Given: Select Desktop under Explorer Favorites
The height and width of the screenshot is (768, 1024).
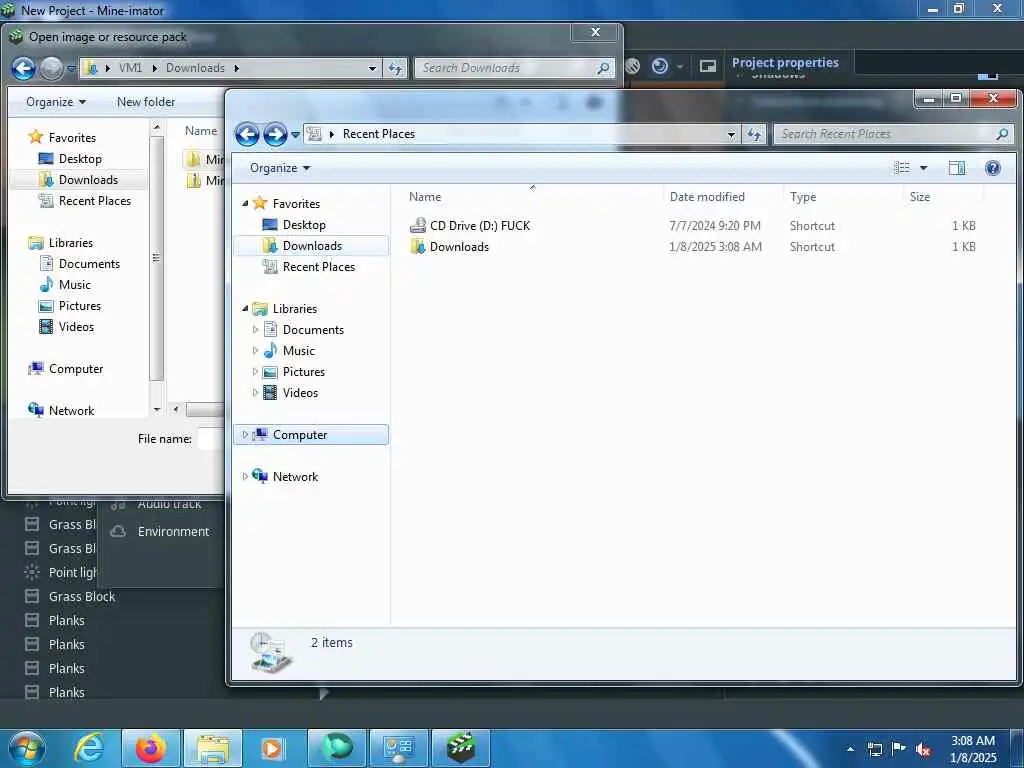Looking at the screenshot, I should pyautogui.click(x=293, y=225).
